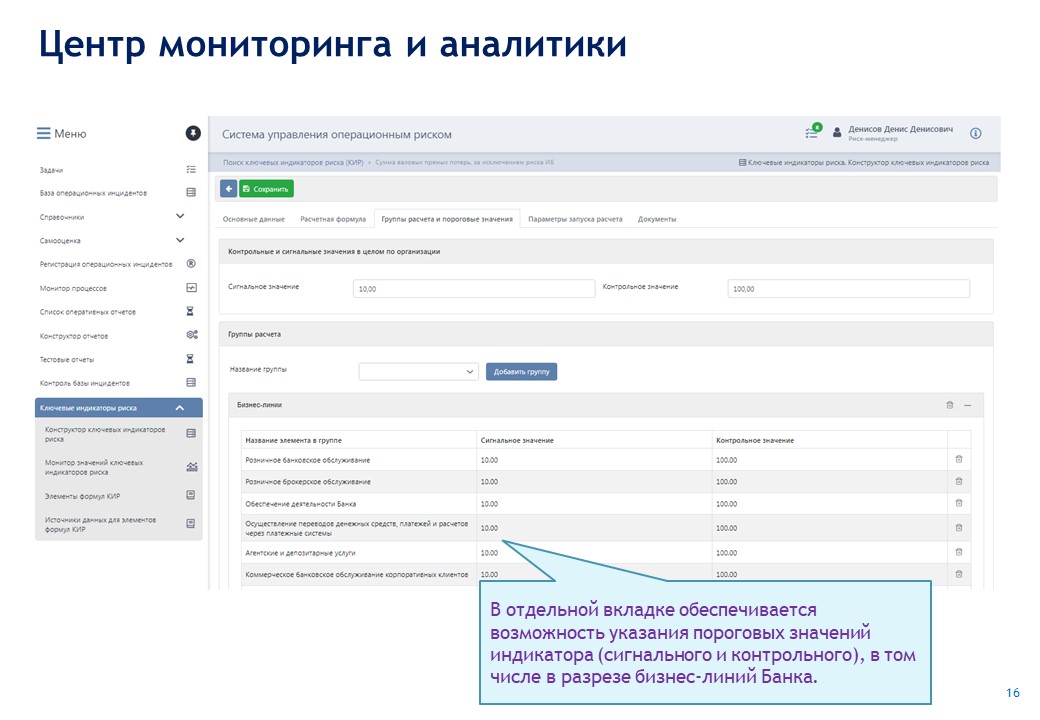Click the Элементы формул КИР icon
Screen dimensions: 1040x720
[190, 495]
